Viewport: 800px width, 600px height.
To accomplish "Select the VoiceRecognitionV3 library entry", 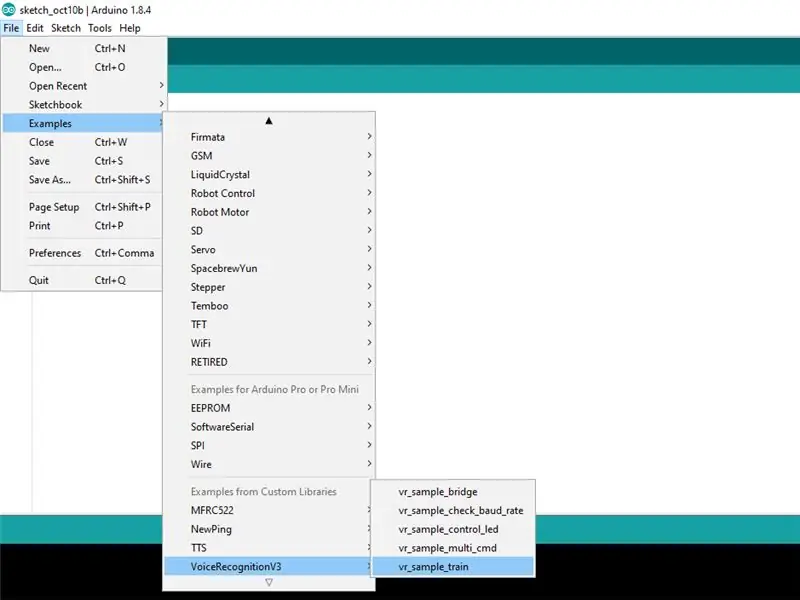I will pyautogui.click(x=268, y=567).
